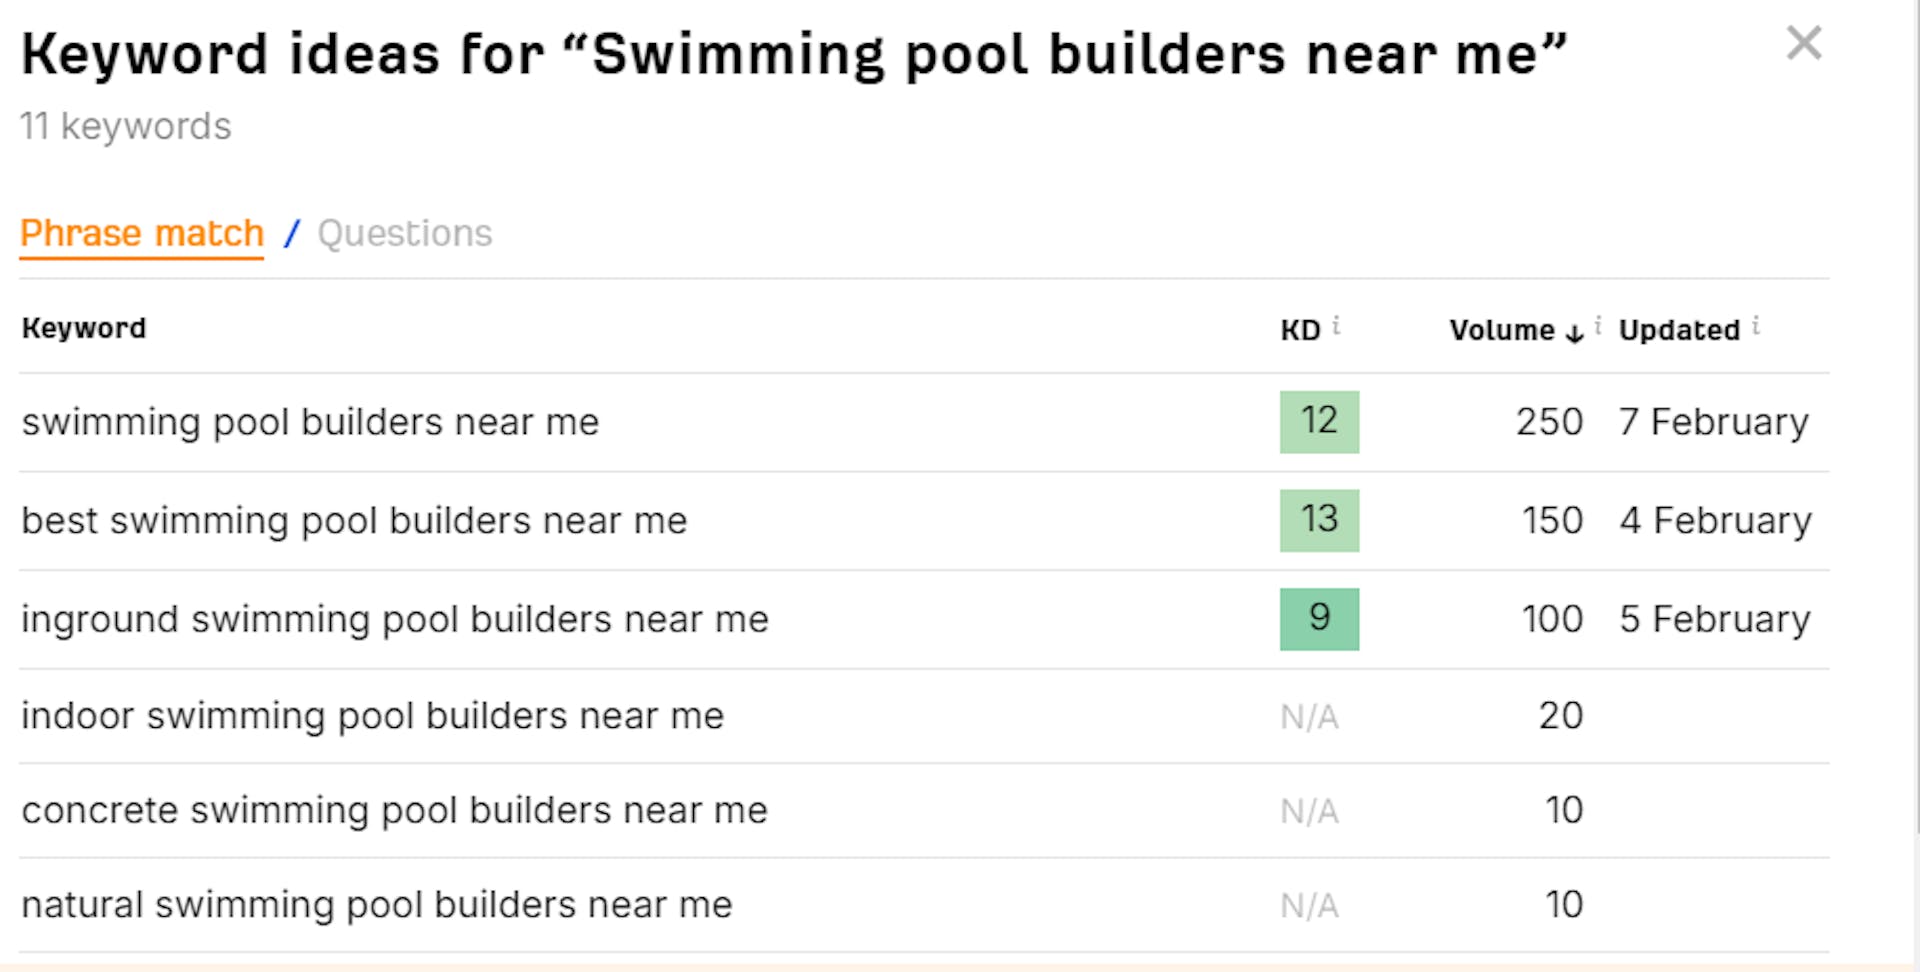Viewport: 1920px width, 972px height.
Task: Click the Volume info icon
Action: pos(1598,325)
